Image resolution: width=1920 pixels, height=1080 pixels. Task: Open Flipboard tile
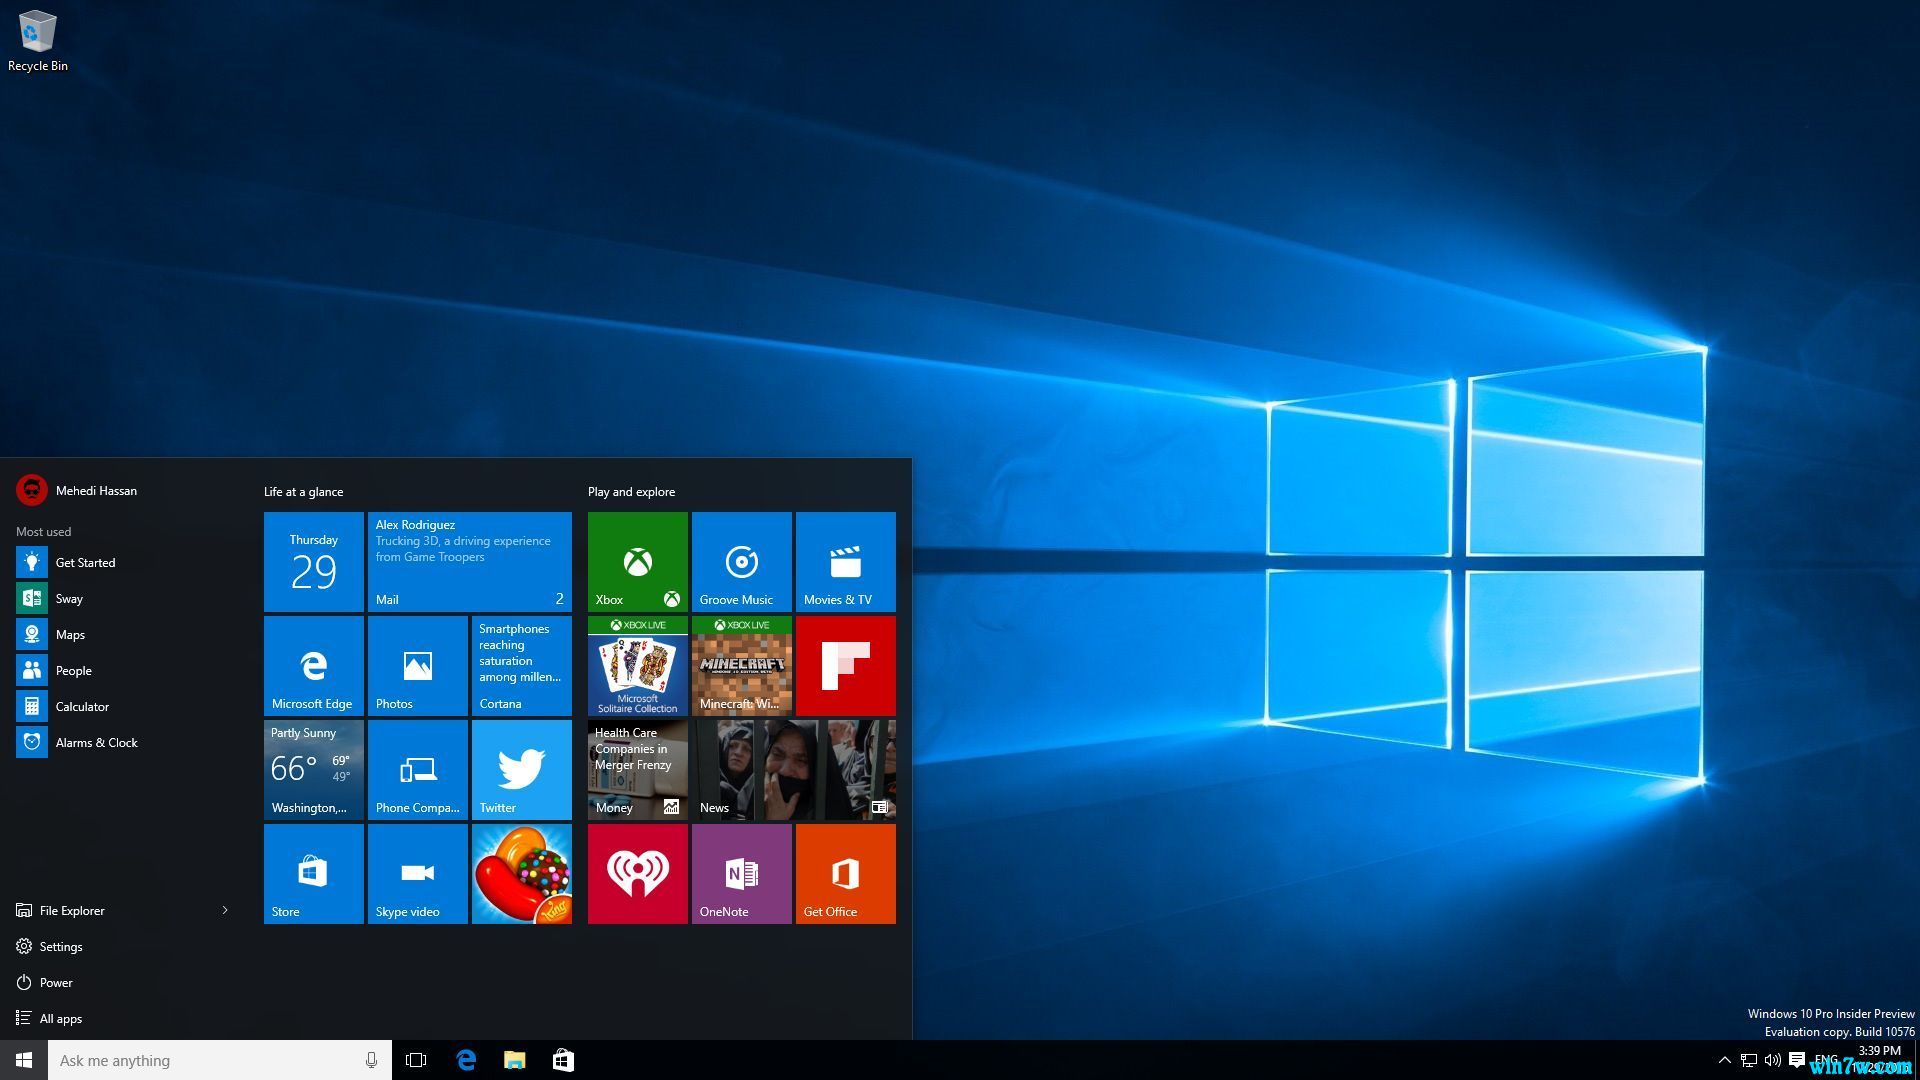click(845, 665)
